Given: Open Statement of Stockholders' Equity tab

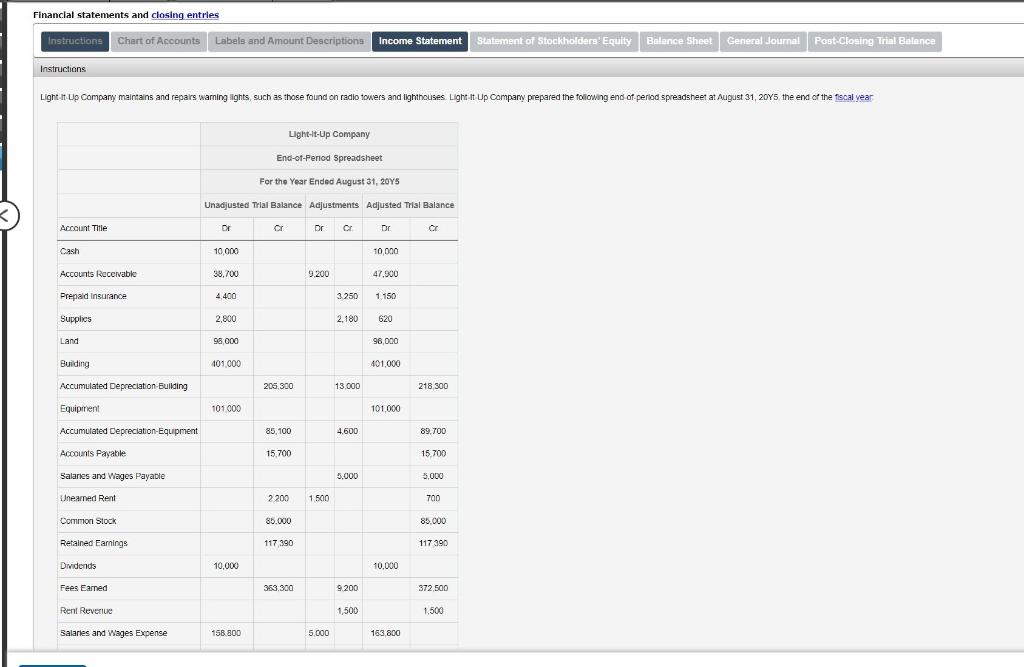Looking at the screenshot, I should [x=554, y=41].
